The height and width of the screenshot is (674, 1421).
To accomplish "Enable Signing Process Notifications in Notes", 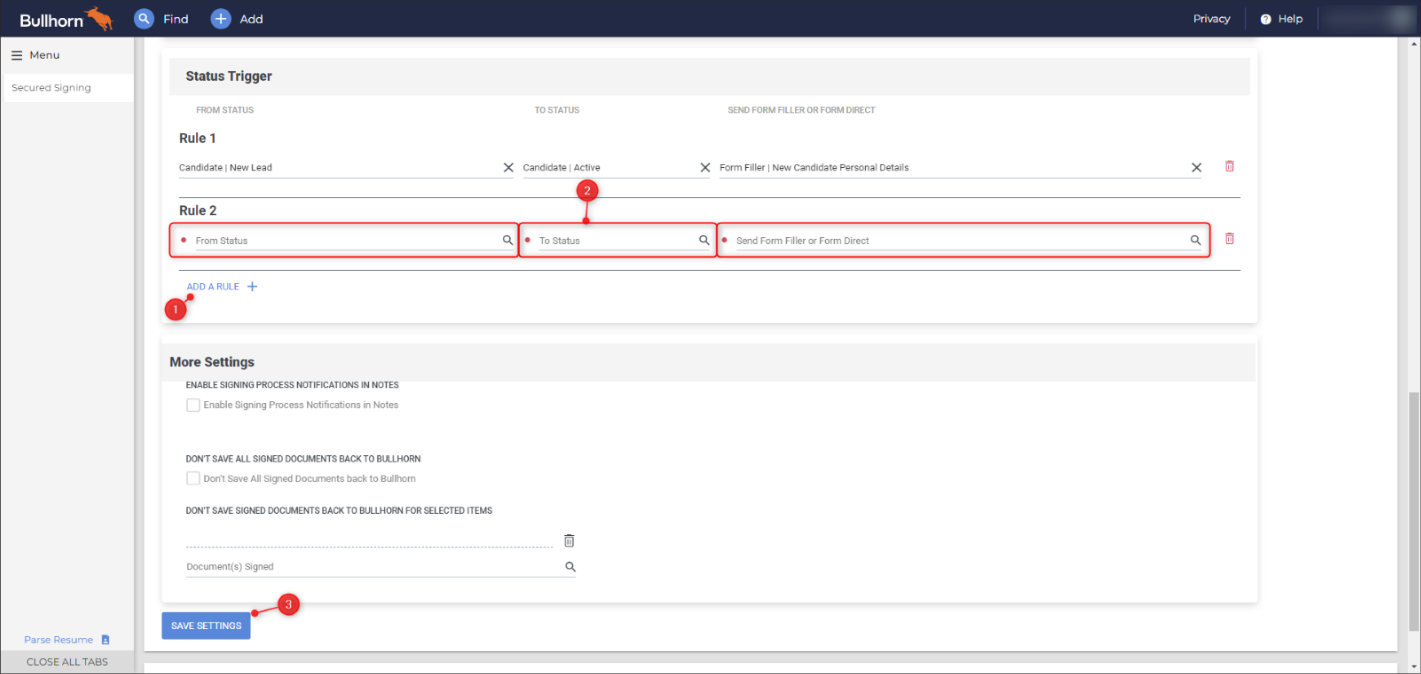I will (193, 405).
